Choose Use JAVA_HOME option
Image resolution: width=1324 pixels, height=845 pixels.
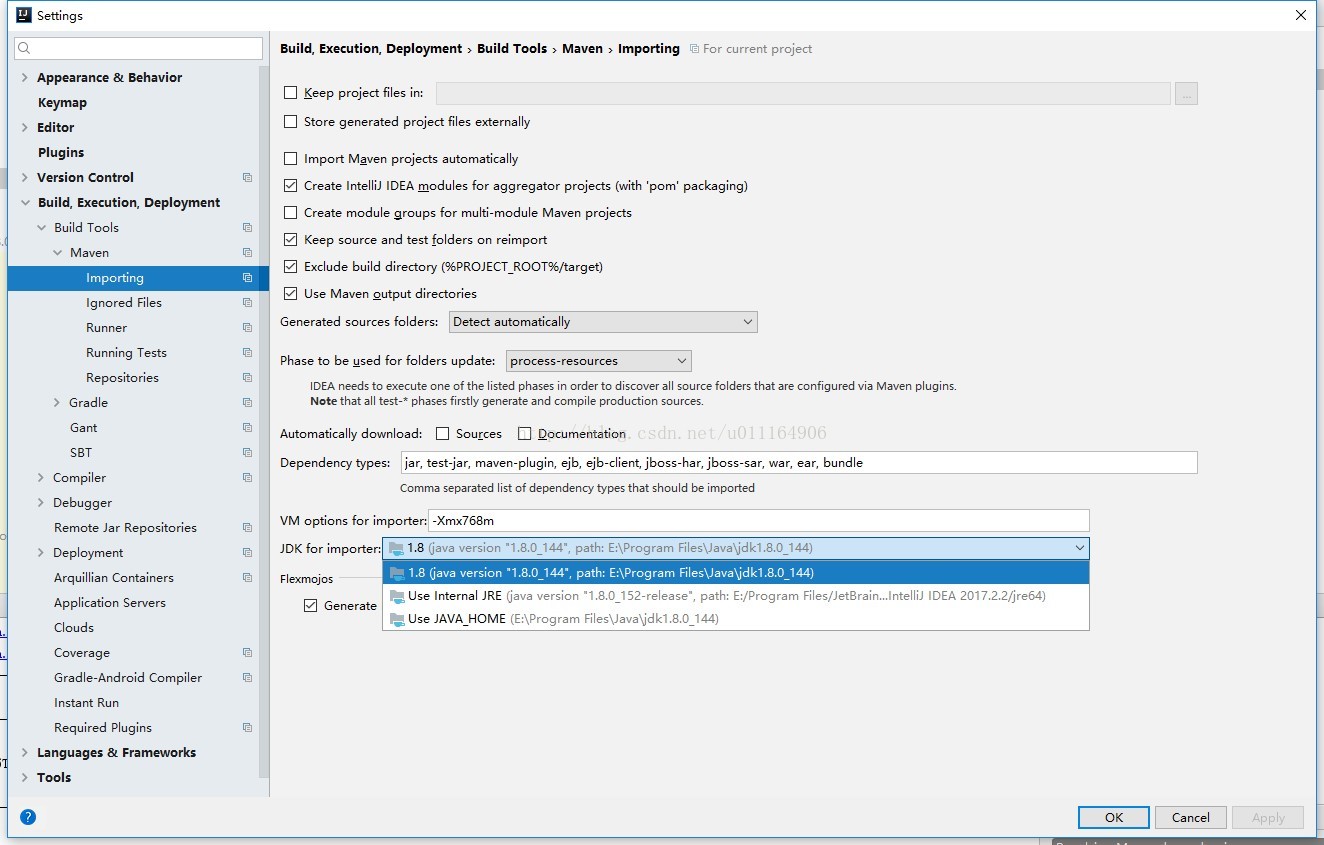(736, 619)
